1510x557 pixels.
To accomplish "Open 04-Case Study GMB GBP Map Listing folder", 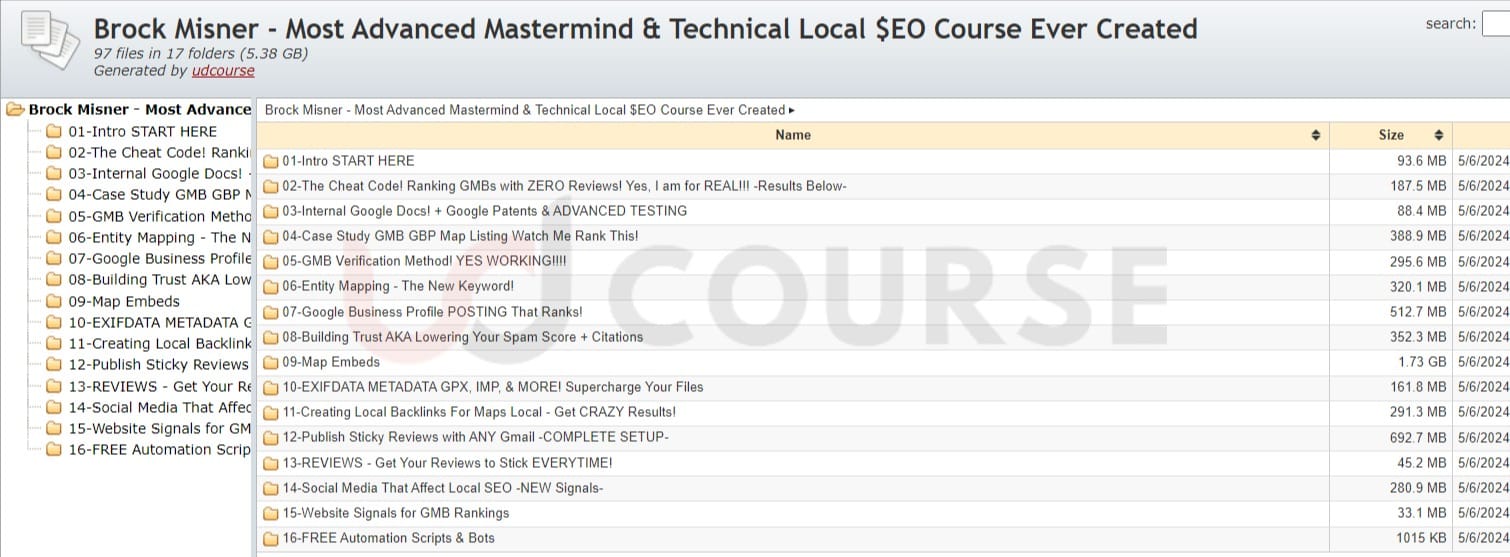I will pos(460,236).
